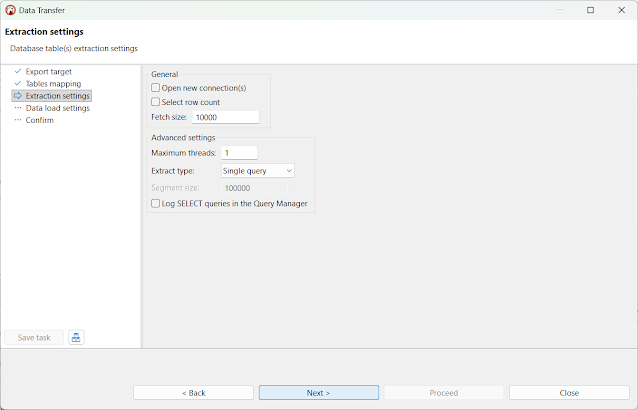Close the Data Transfer window via X

pos(621,10)
